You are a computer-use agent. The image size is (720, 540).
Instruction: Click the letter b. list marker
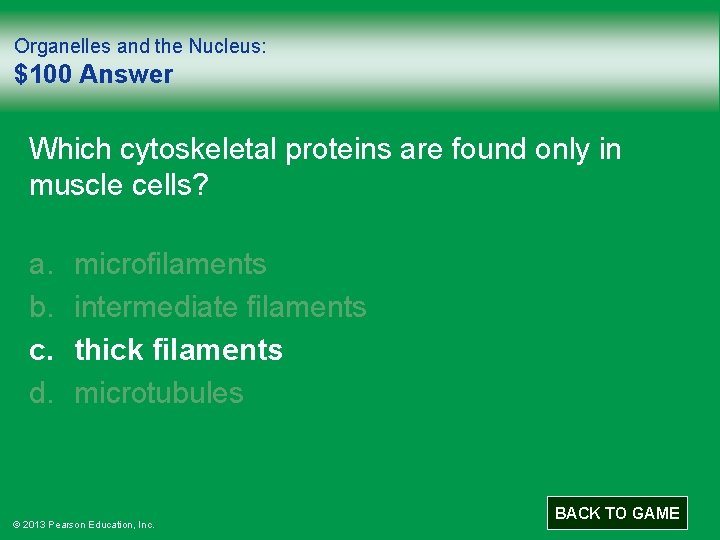(39, 307)
